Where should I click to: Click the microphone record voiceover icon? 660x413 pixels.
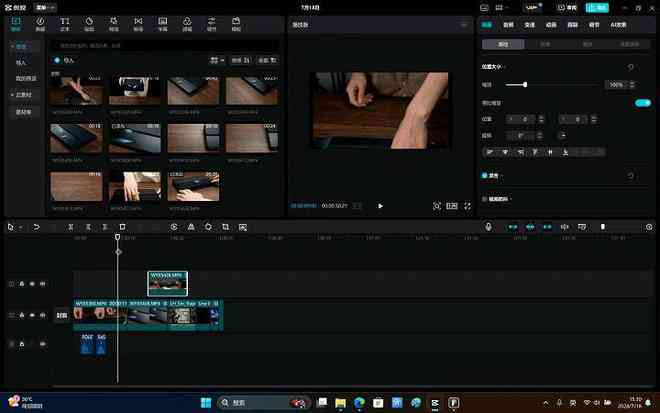pyautogui.click(x=488, y=227)
